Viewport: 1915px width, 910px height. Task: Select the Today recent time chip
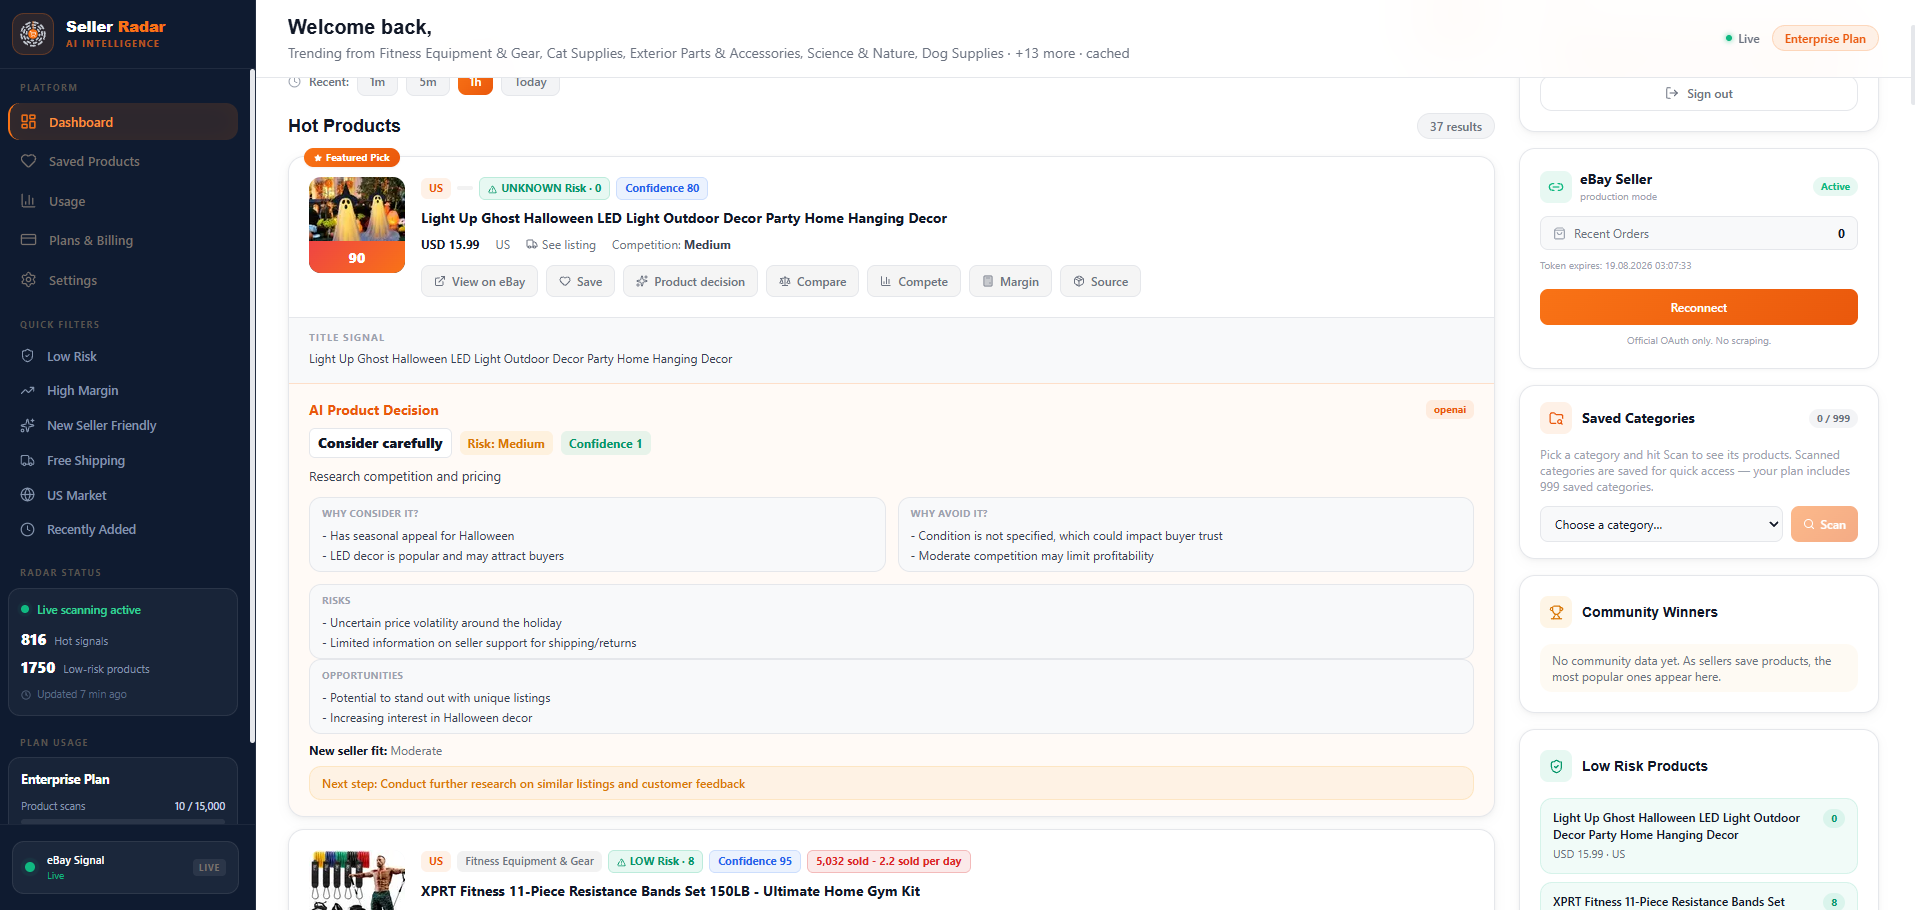click(x=531, y=84)
